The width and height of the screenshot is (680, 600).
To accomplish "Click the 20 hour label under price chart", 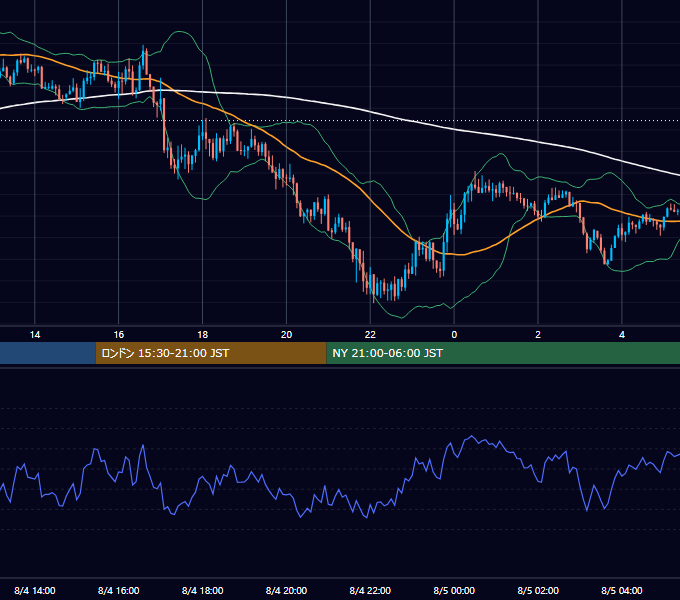I will [286, 335].
